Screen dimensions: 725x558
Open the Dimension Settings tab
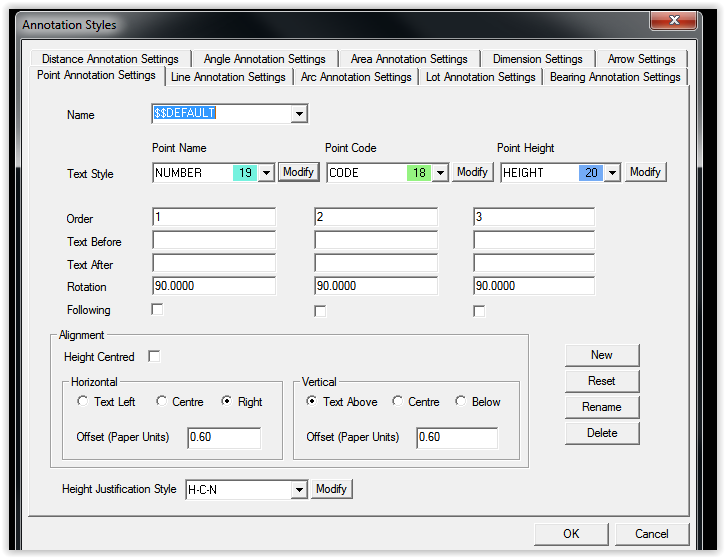(x=537, y=59)
